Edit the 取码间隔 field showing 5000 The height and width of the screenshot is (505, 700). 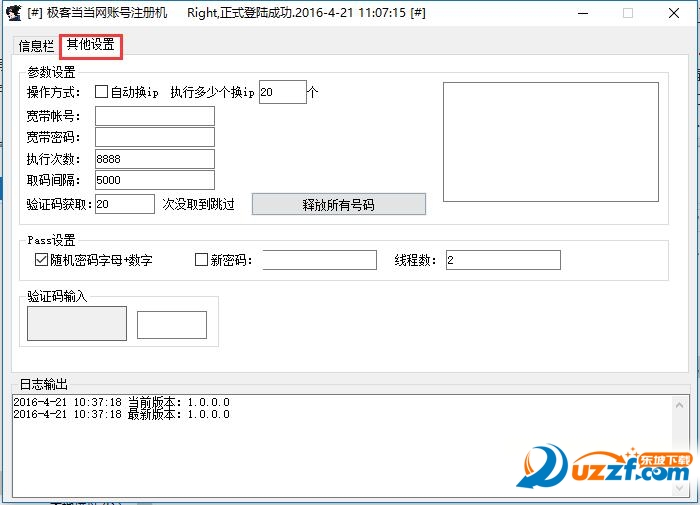click(x=154, y=180)
